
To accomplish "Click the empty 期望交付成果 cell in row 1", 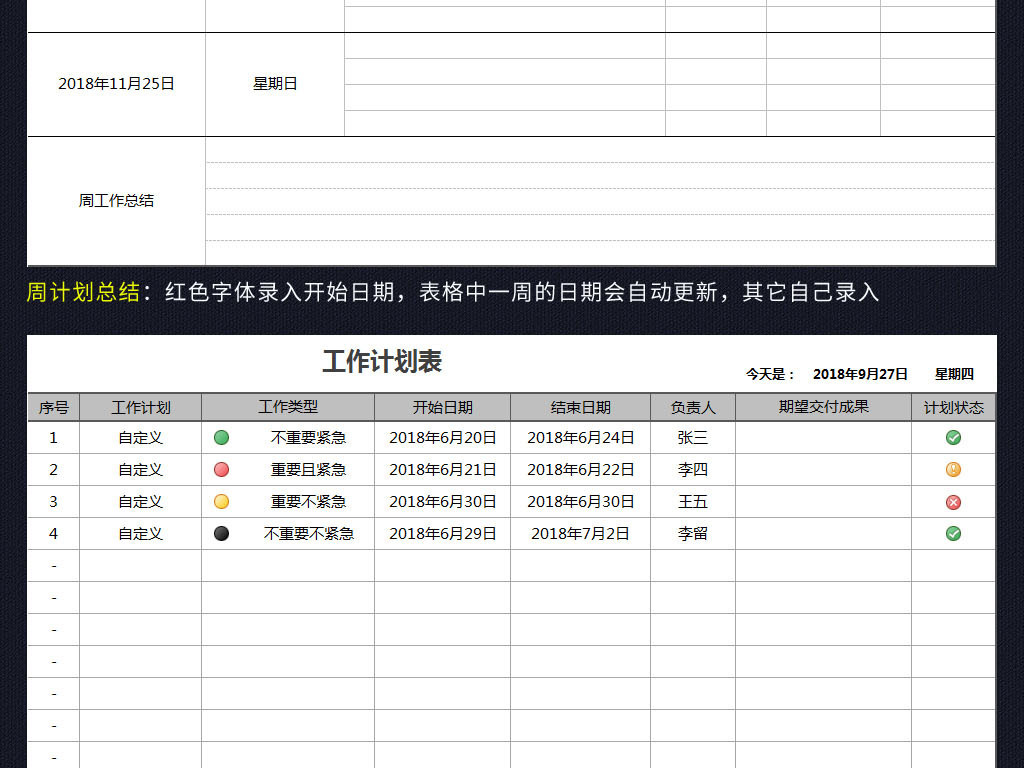I will coord(823,437).
